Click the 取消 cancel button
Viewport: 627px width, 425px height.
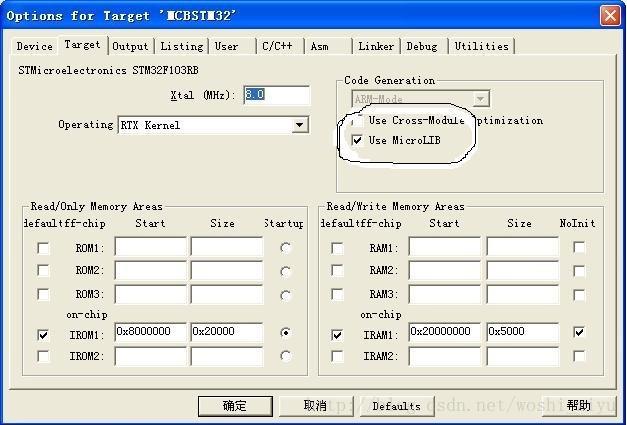coord(315,406)
